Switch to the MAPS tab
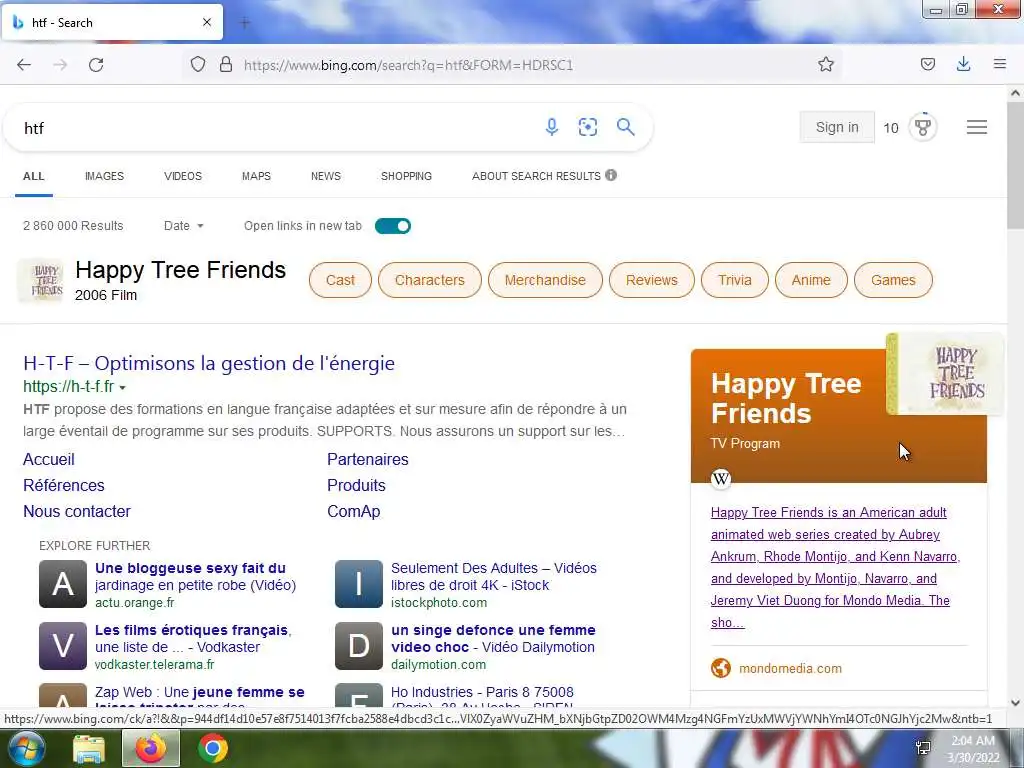The height and width of the screenshot is (768, 1024). (256, 176)
